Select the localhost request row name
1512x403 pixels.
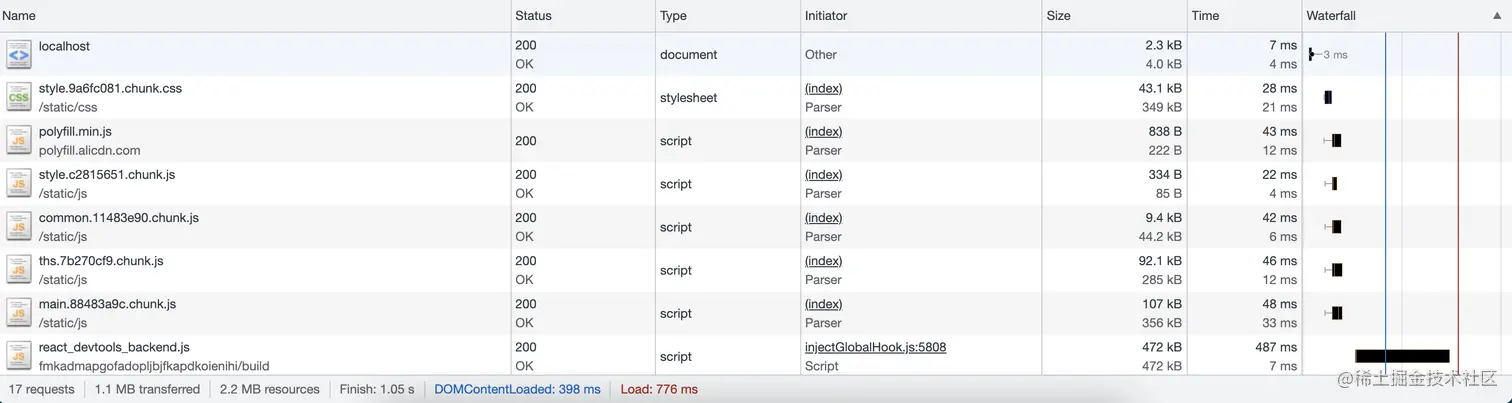64,46
